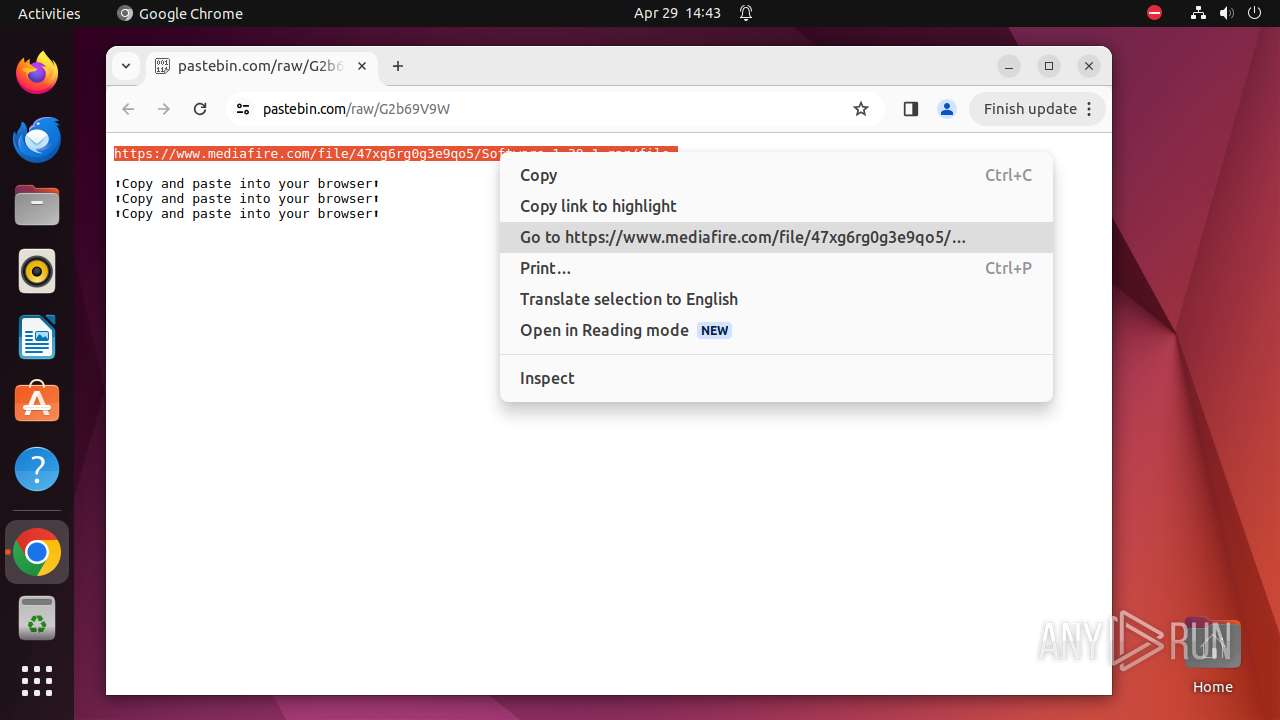
Task: Click the Chrome forward arrow
Action: coord(164,109)
